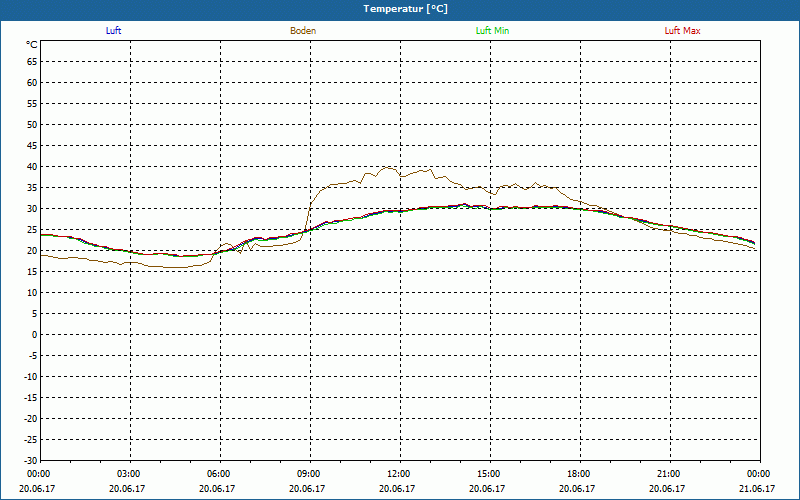Click the 65 value on the y-axis
Image resolution: width=800 pixels, height=500 pixels.
tap(32, 62)
